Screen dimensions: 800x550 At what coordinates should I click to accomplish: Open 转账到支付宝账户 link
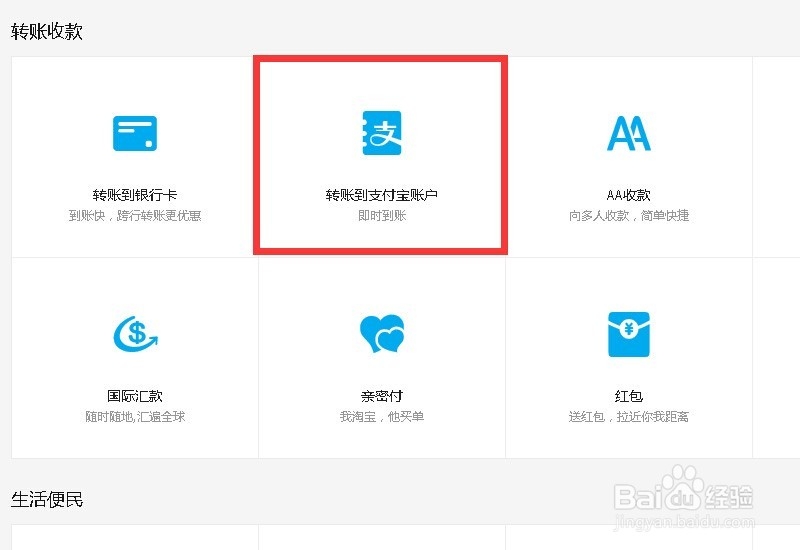click(x=382, y=195)
